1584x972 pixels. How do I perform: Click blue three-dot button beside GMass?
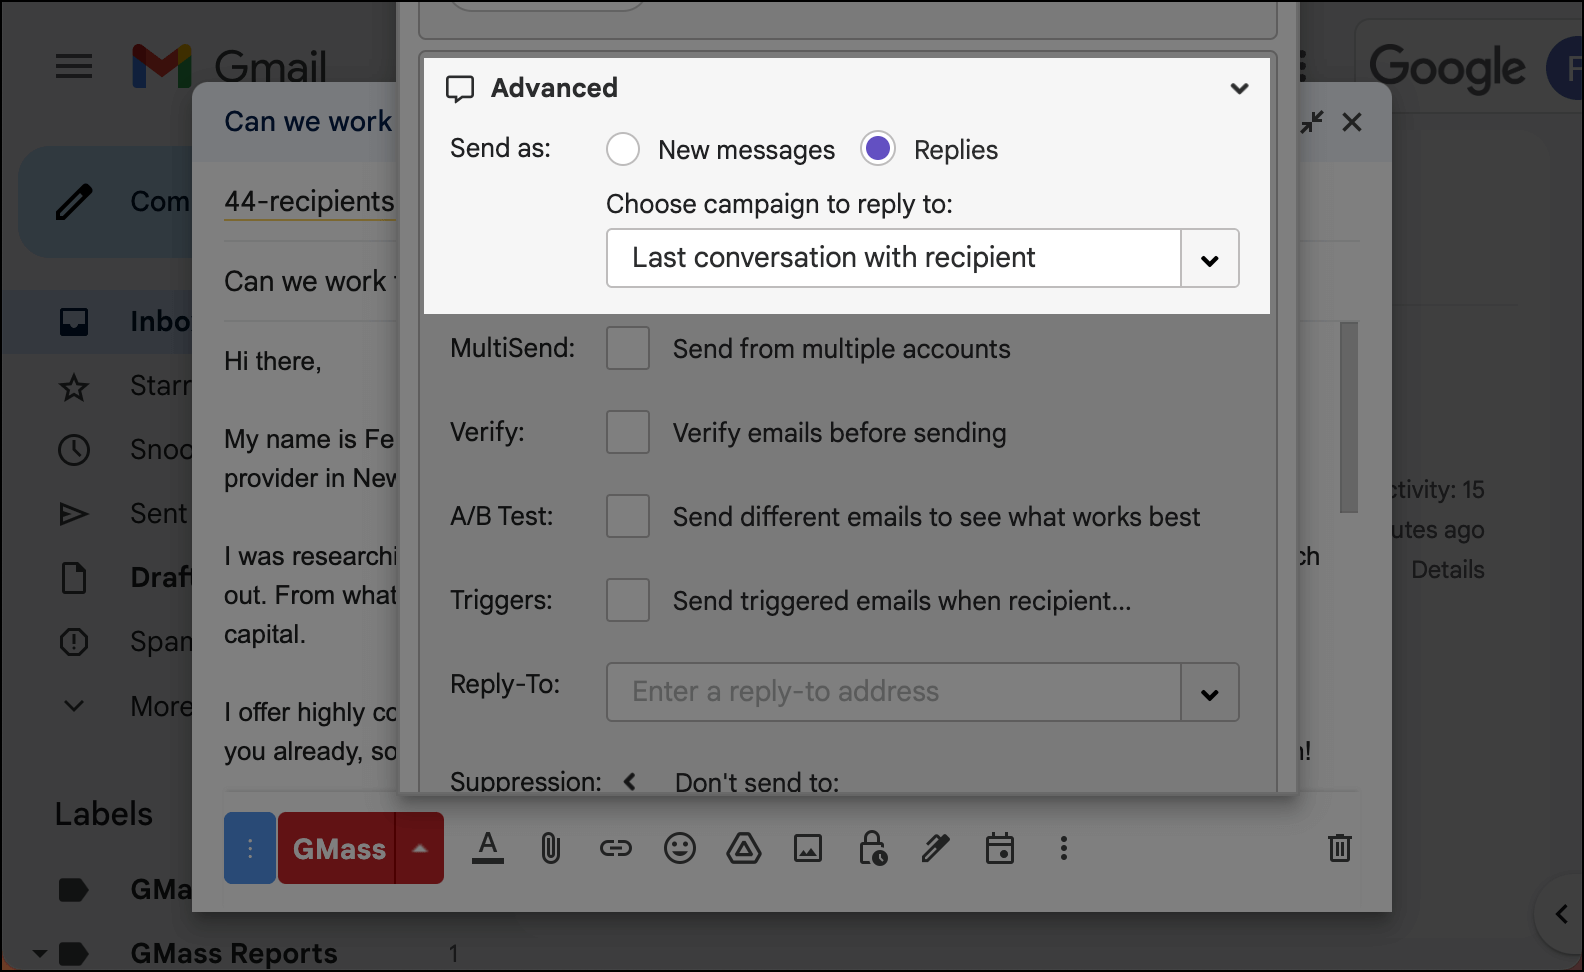250,848
